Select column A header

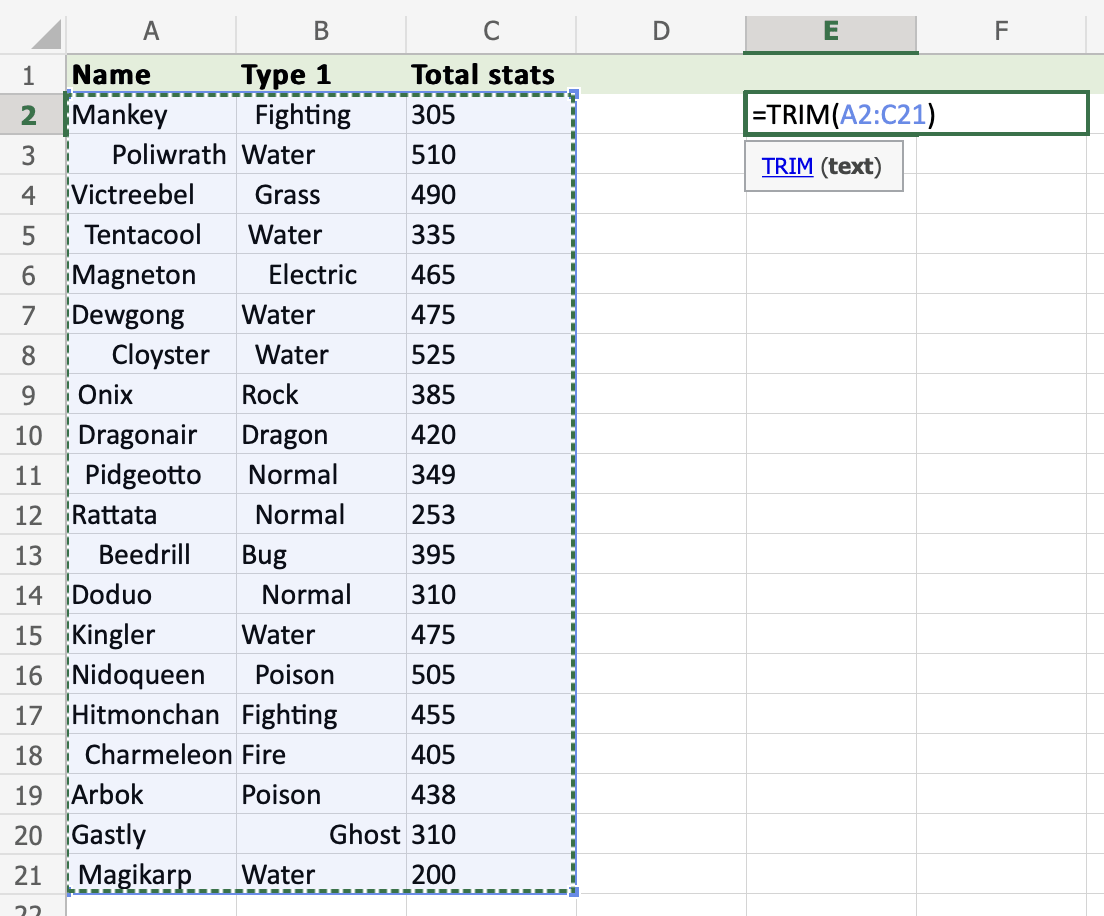pos(151,32)
